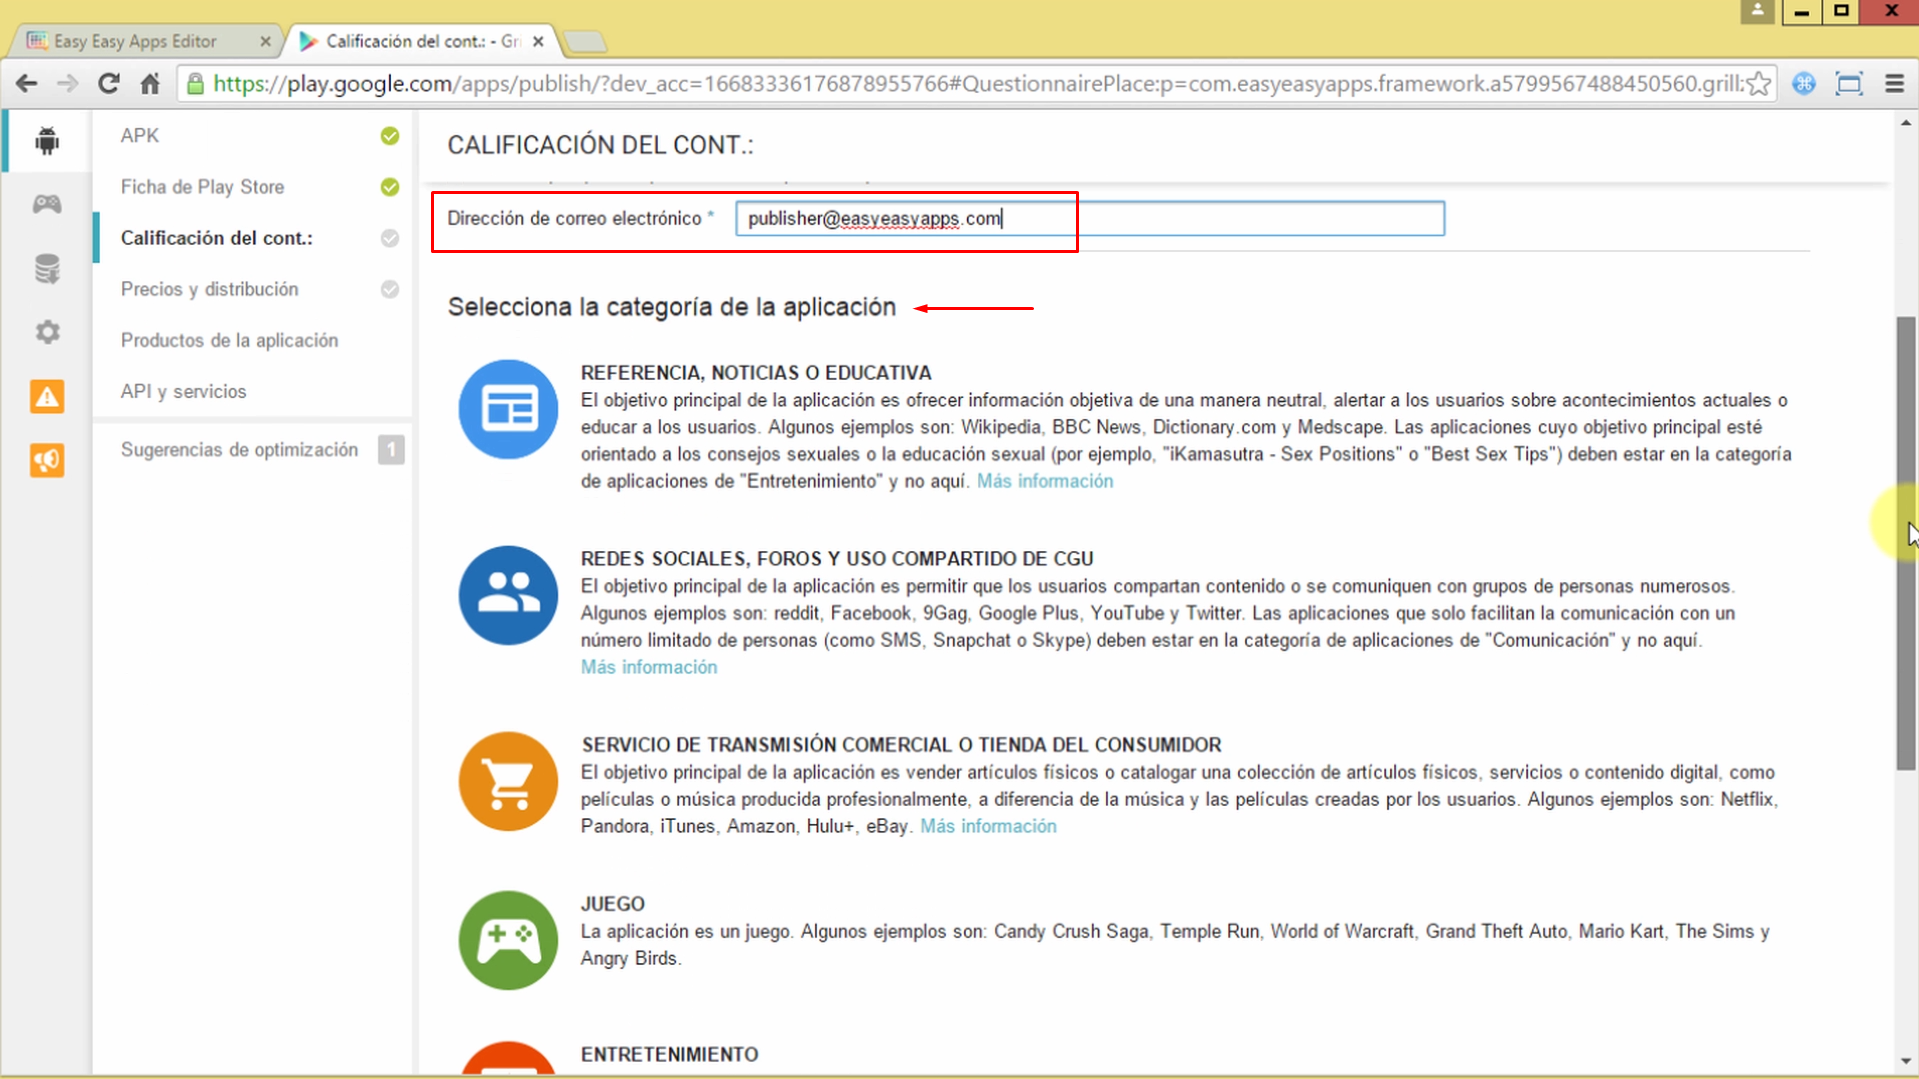Screen dimensions: 1919x1079
Task: Open Reports via the database icon
Action: [x=46, y=268]
